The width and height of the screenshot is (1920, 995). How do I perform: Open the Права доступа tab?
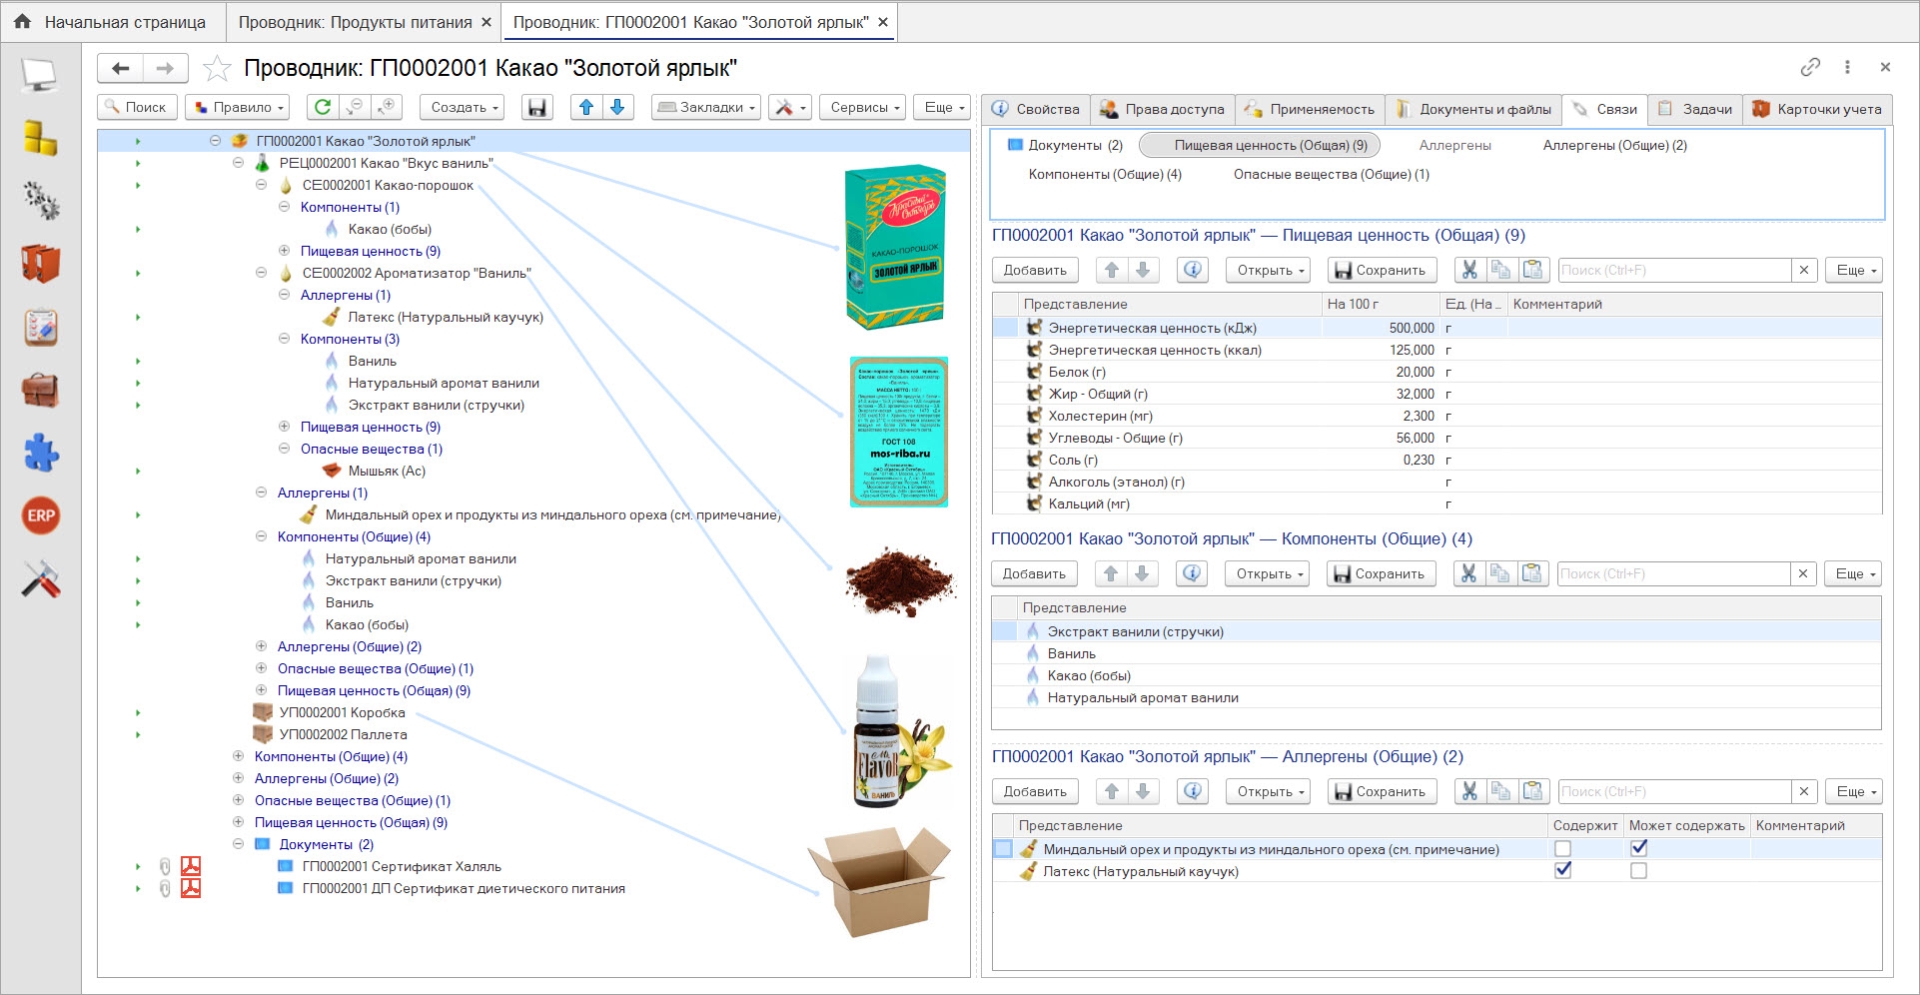1163,109
